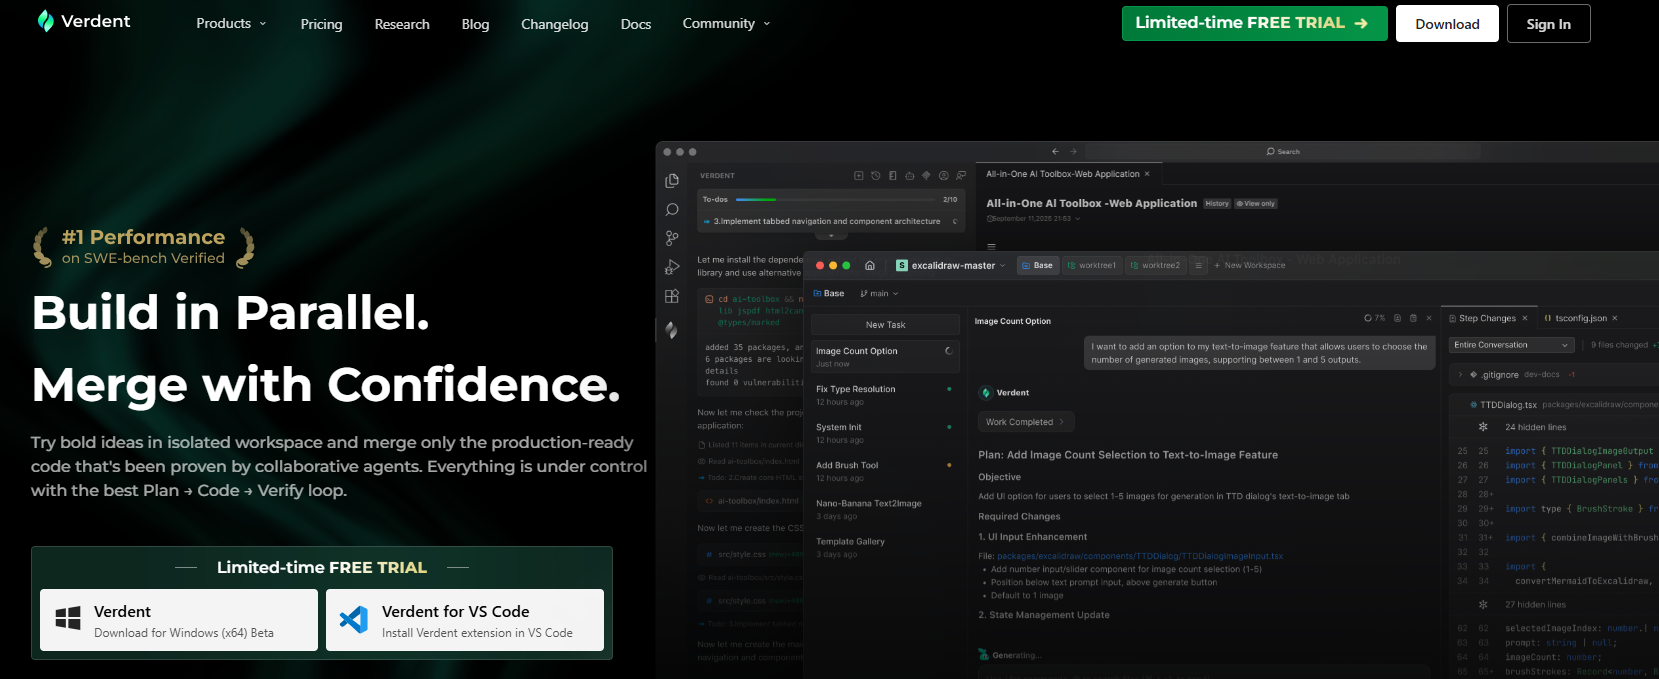Expand the September 11 date chevron
The image size is (1659, 679).
[x=1077, y=218]
